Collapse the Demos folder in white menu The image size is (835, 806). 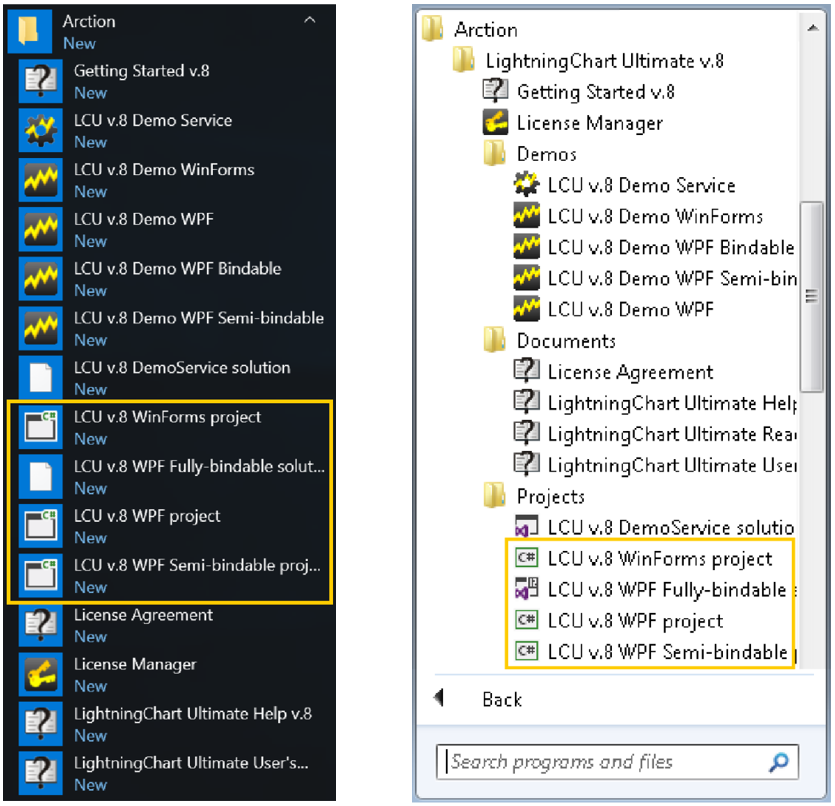(x=530, y=154)
